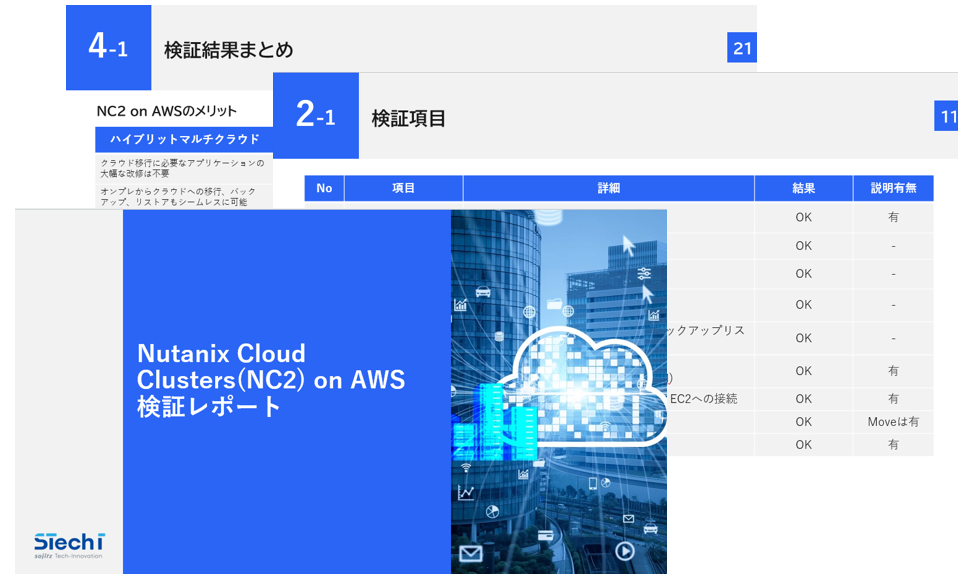Select the 検証項目 slide heading
The height and width of the screenshot is (574, 958).
pos(408,119)
